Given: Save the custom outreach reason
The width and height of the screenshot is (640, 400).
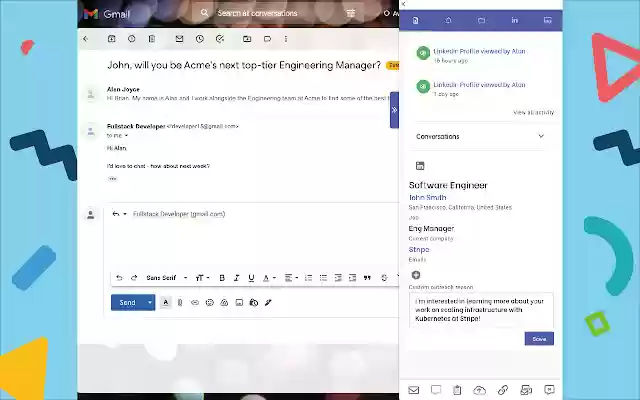Looking at the screenshot, I should click(x=539, y=339).
